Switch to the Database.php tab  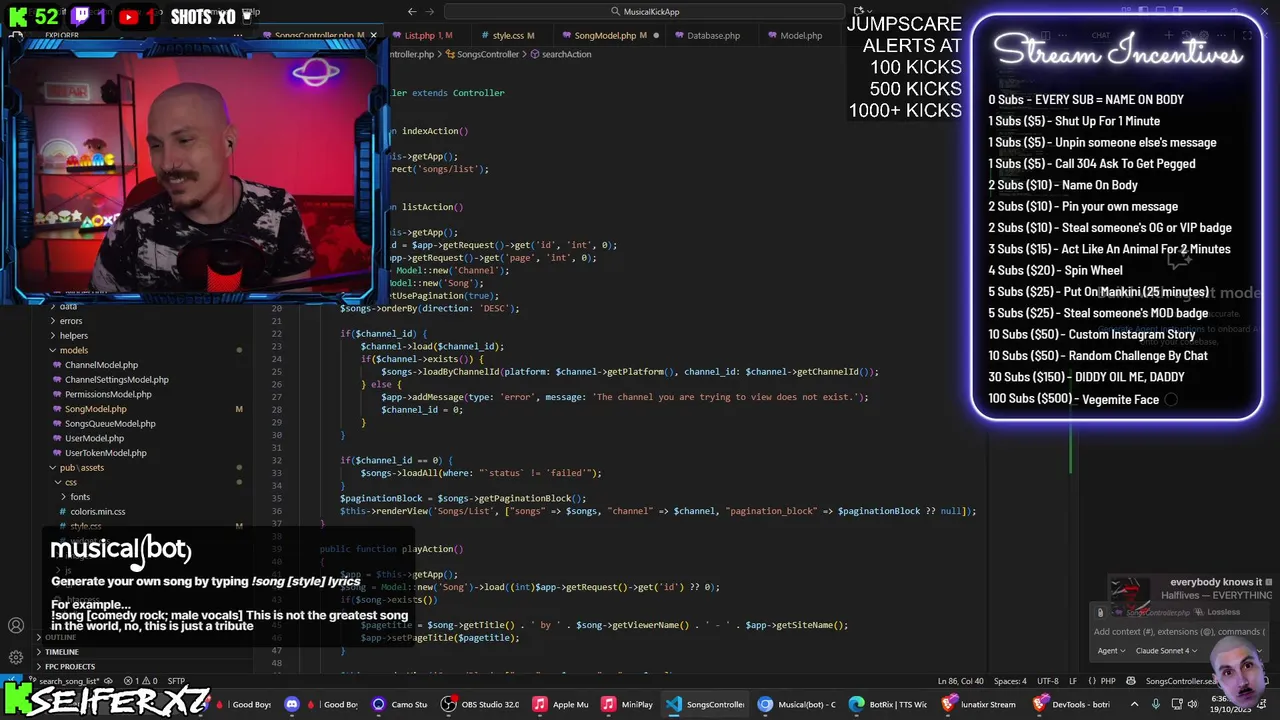tap(713, 35)
